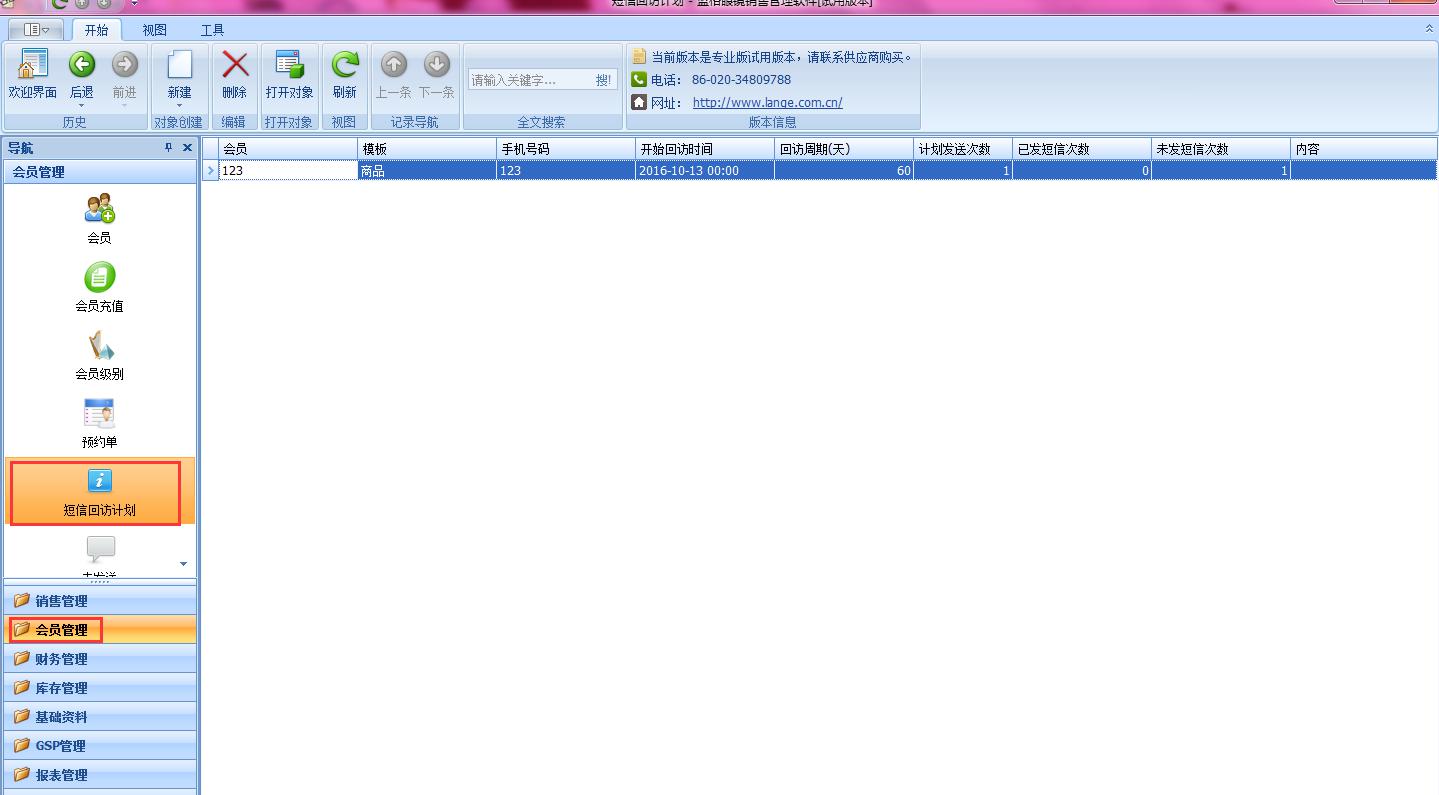Expand the 新建 dropdown arrow
Screen dimensions: 1439x795
click(x=179, y=105)
